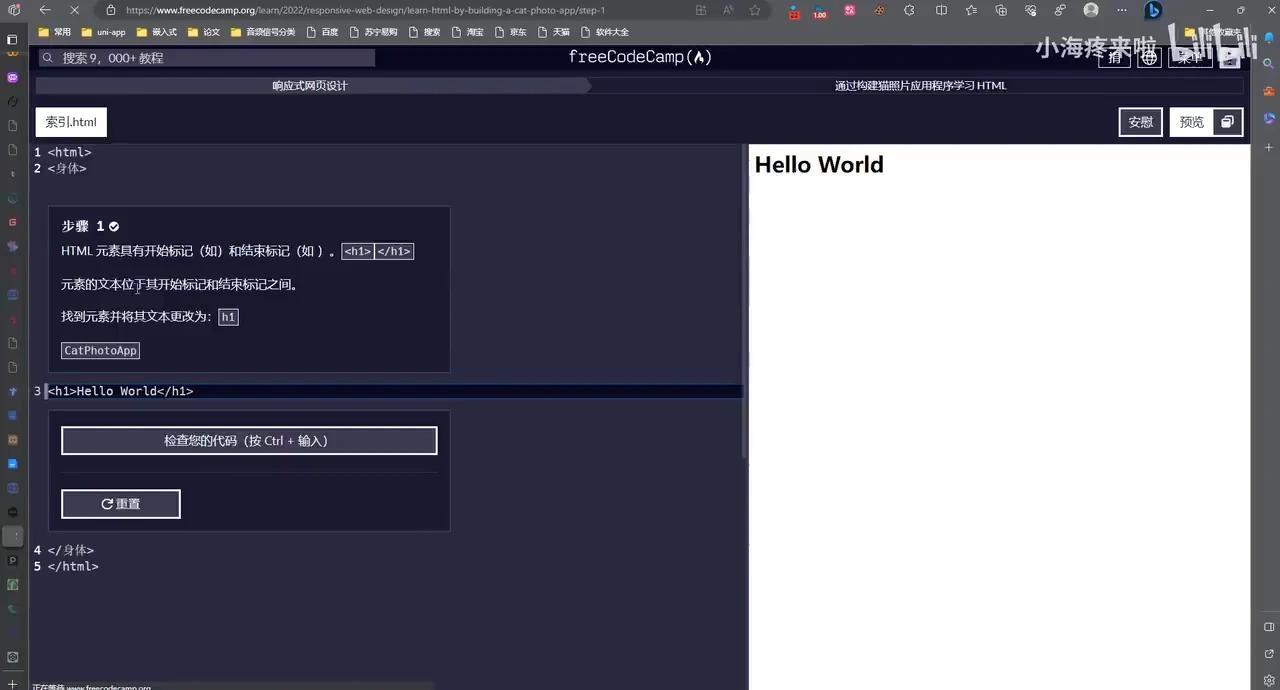The image size is (1280, 690).
Task: Click the stop loading X button
Action: [76, 10]
